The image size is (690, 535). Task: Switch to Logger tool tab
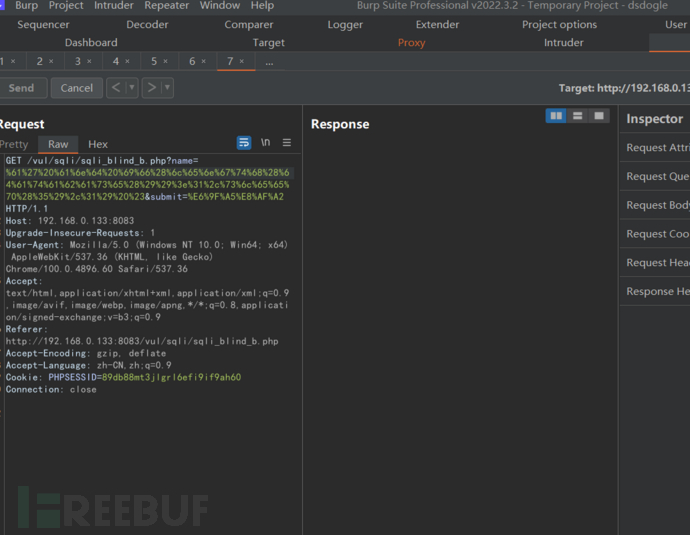345,25
